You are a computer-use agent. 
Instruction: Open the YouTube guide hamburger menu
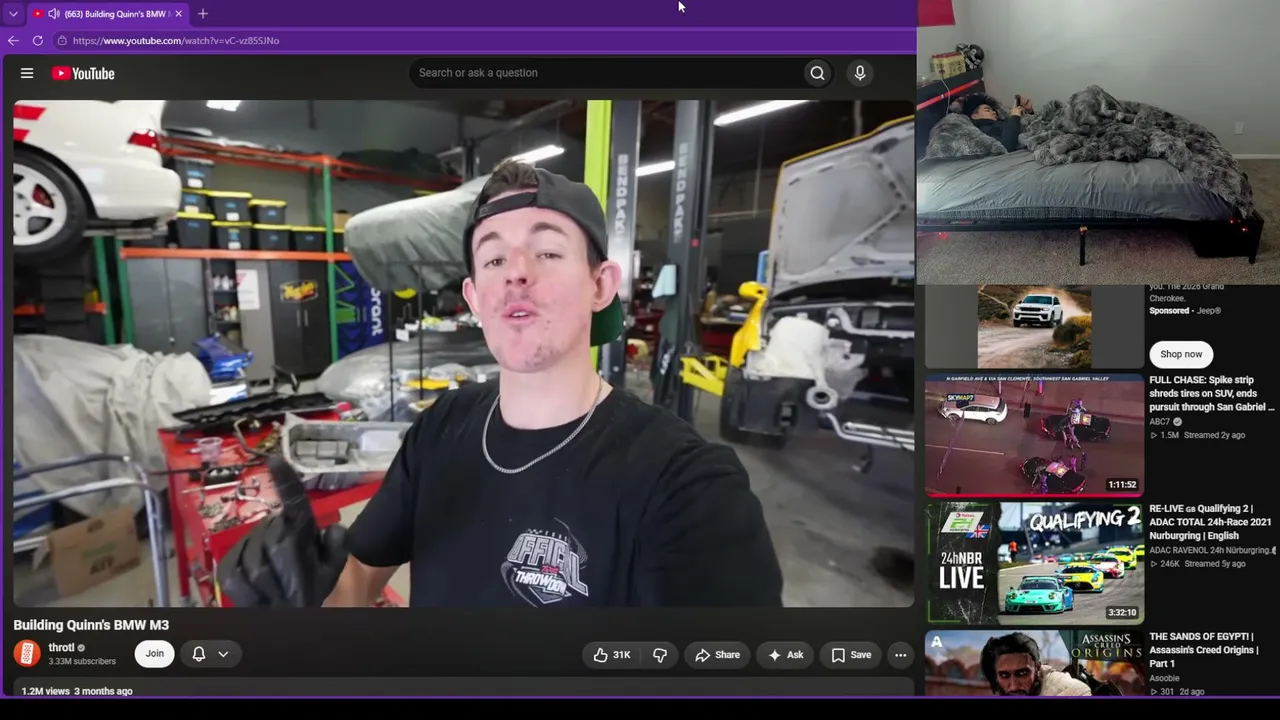point(27,73)
